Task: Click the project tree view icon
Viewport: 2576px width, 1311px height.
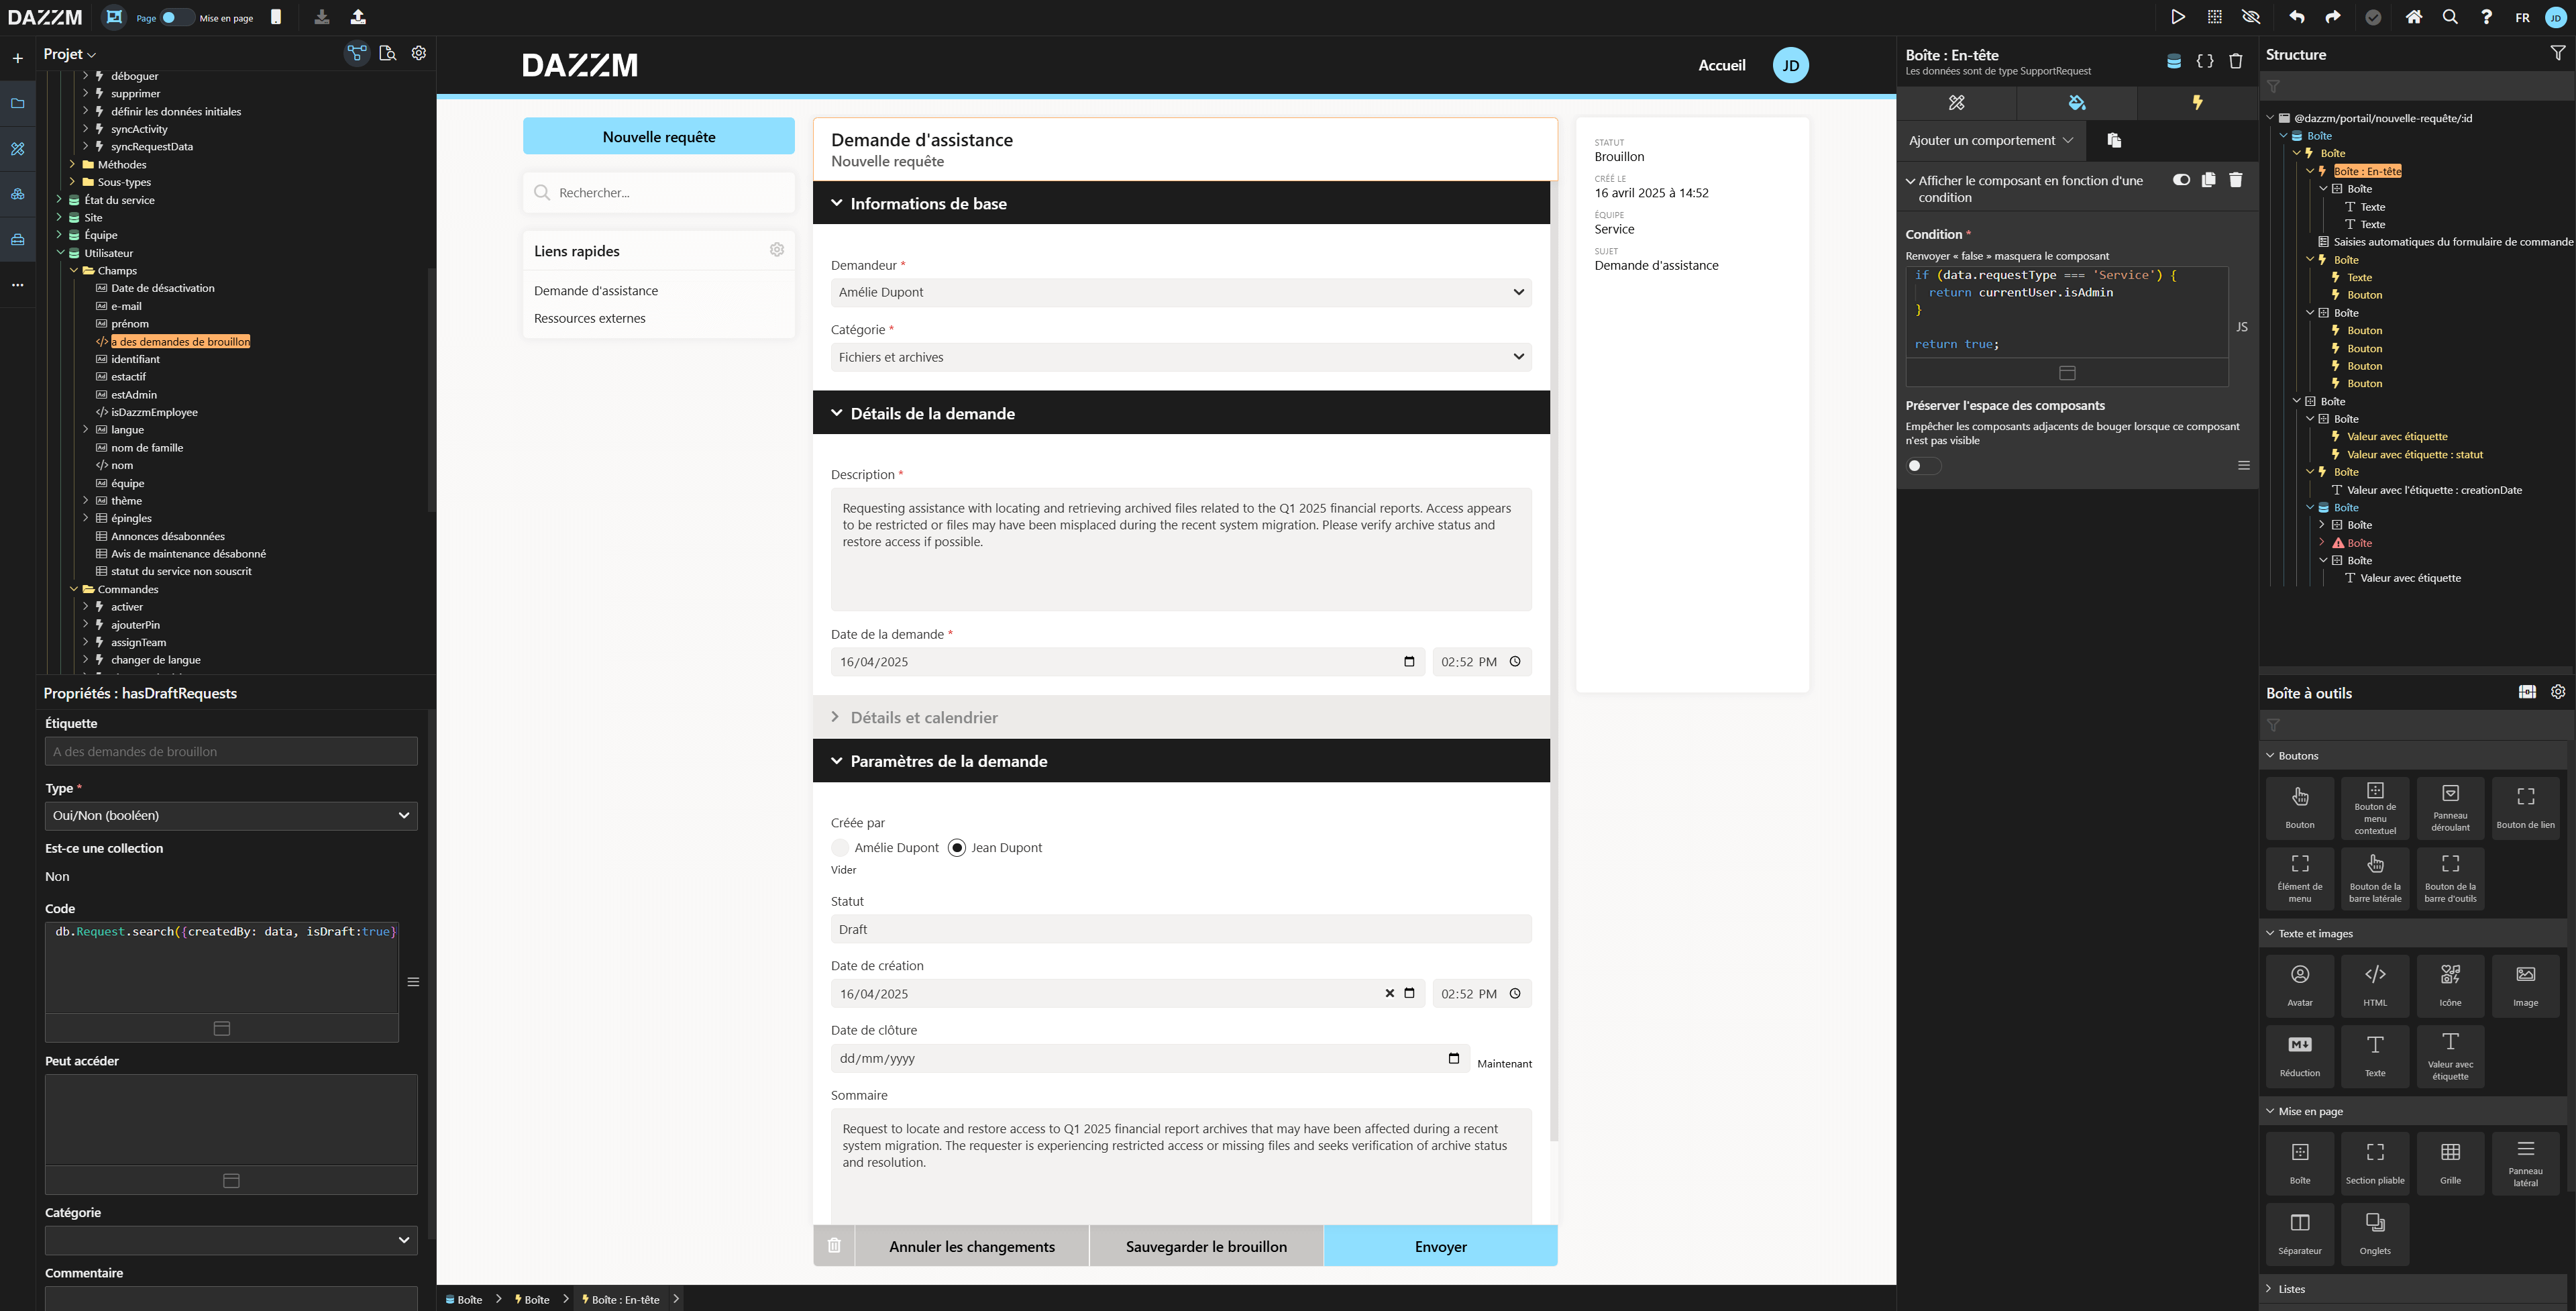Action: tap(357, 53)
